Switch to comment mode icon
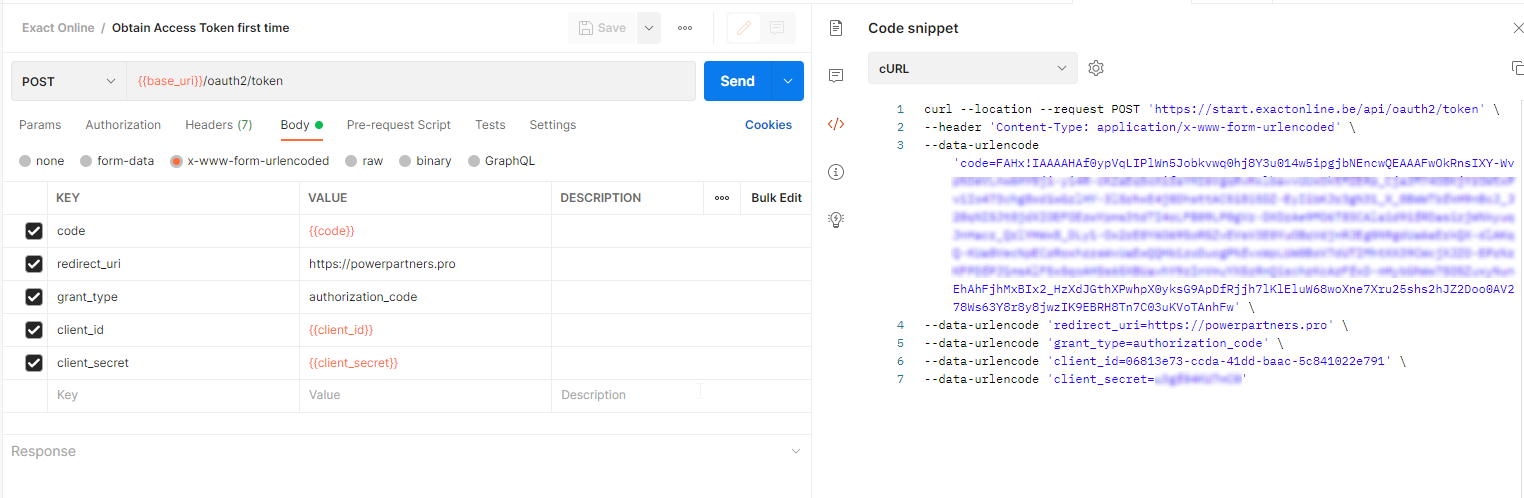1524x498 pixels. click(777, 28)
